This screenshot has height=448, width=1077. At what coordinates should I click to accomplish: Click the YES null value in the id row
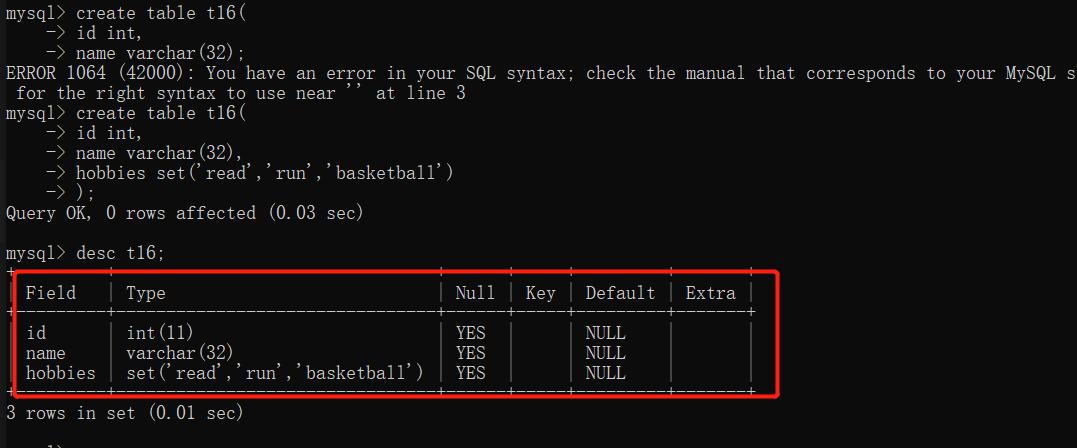click(470, 333)
